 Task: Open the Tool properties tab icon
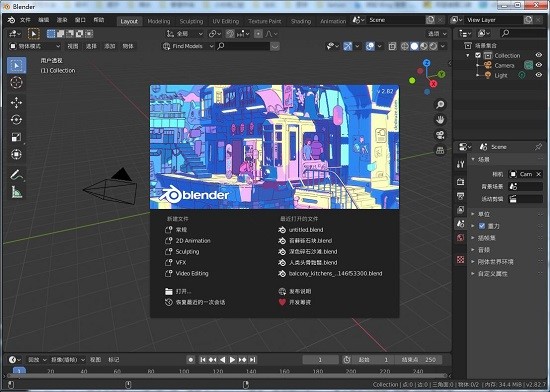click(x=461, y=164)
